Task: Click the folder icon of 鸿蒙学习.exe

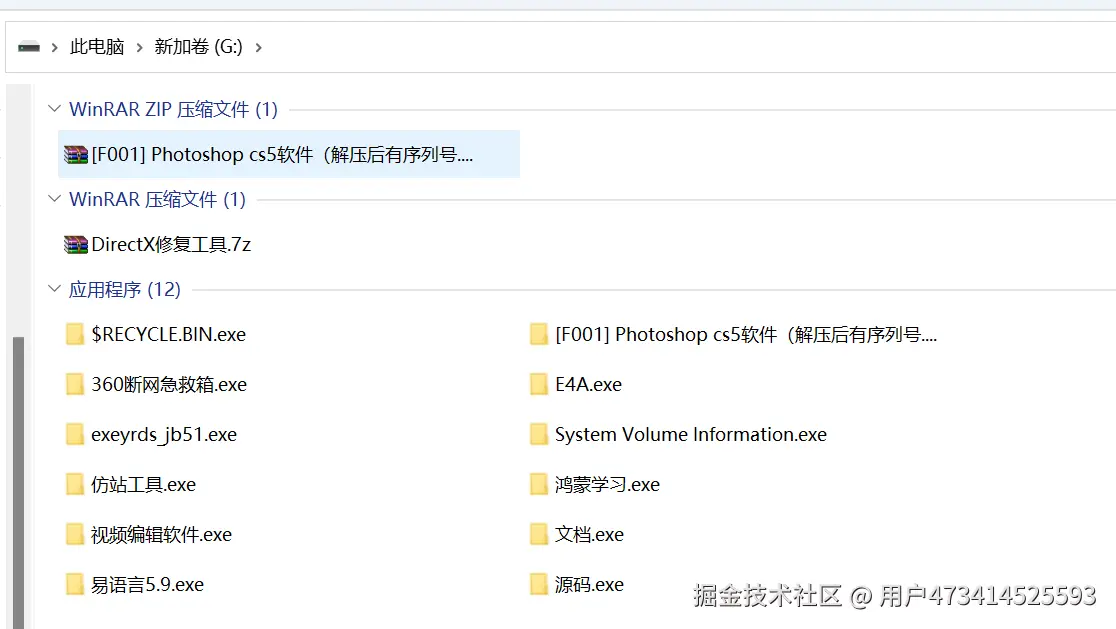Action: tap(539, 485)
